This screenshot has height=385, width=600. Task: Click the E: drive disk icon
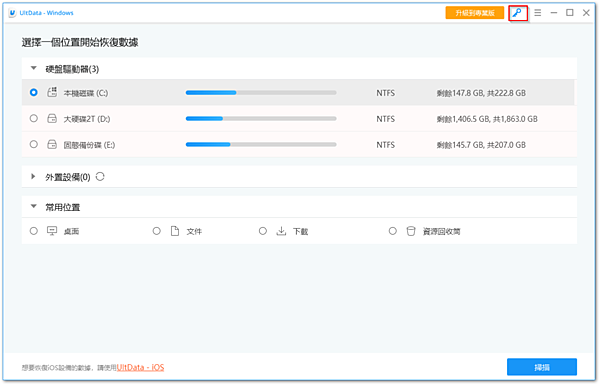52,144
